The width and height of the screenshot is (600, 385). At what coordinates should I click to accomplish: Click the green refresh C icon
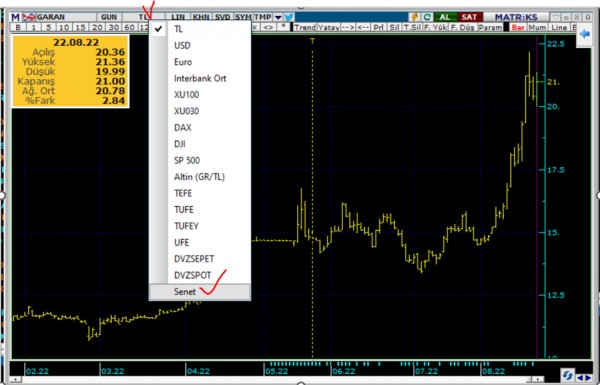pyautogui.click(x=427, y=17)
